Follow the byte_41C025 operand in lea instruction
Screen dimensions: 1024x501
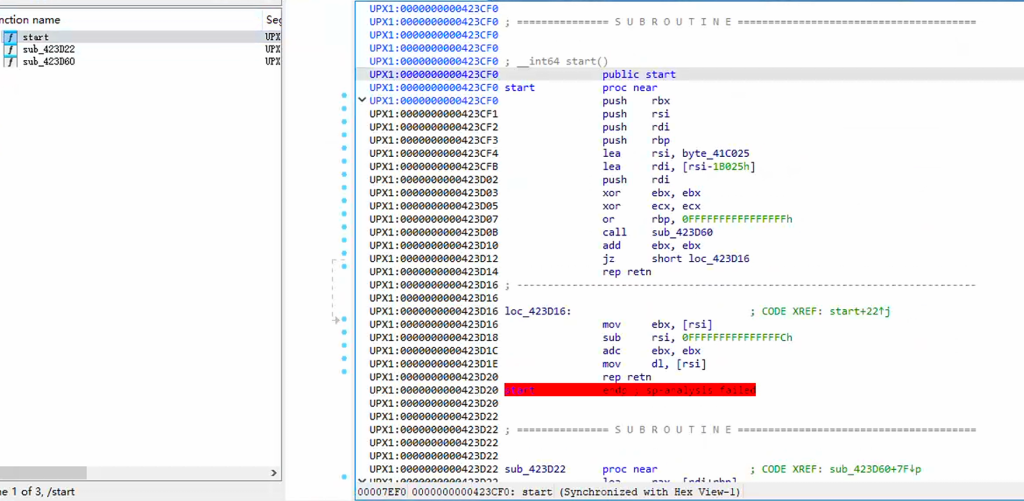tap(716, 154)
